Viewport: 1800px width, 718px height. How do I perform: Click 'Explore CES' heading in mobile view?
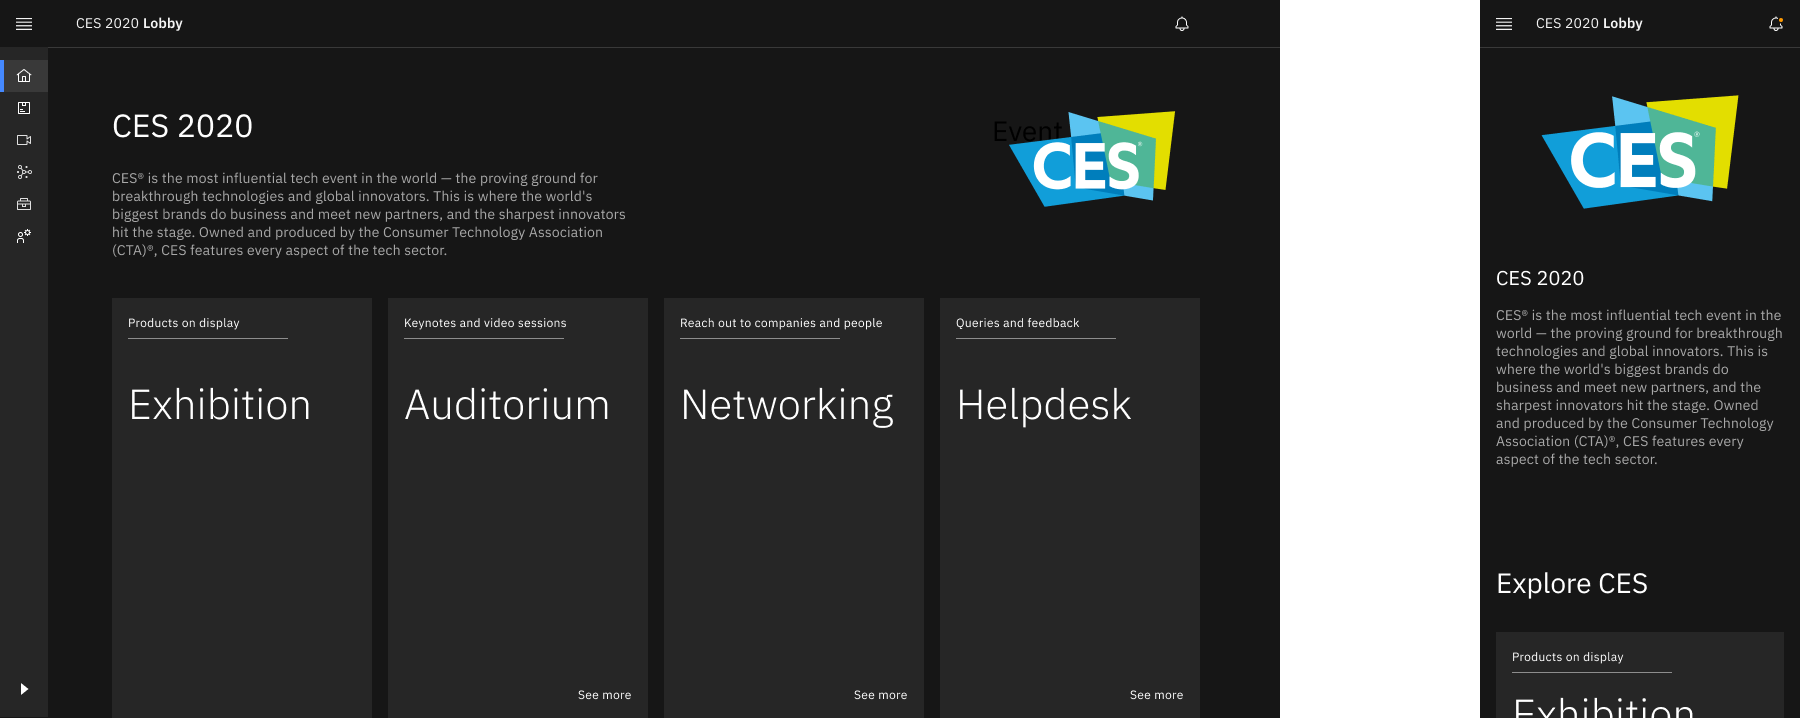(x=1572, y=584)
